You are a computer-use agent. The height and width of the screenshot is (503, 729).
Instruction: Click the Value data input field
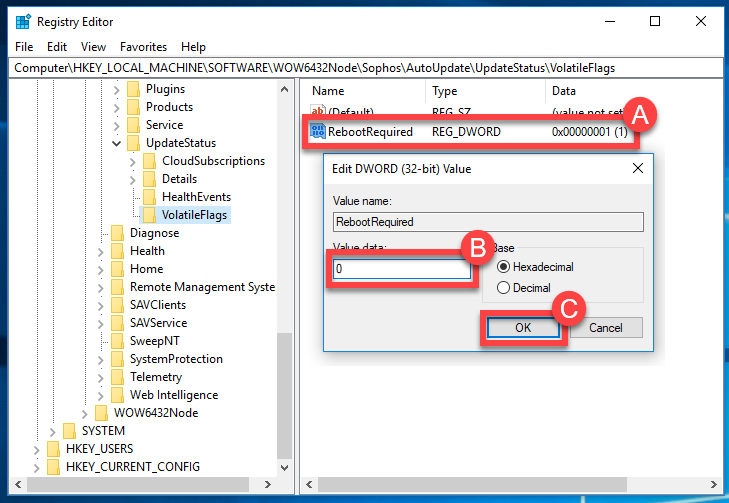tap(402, 270)
